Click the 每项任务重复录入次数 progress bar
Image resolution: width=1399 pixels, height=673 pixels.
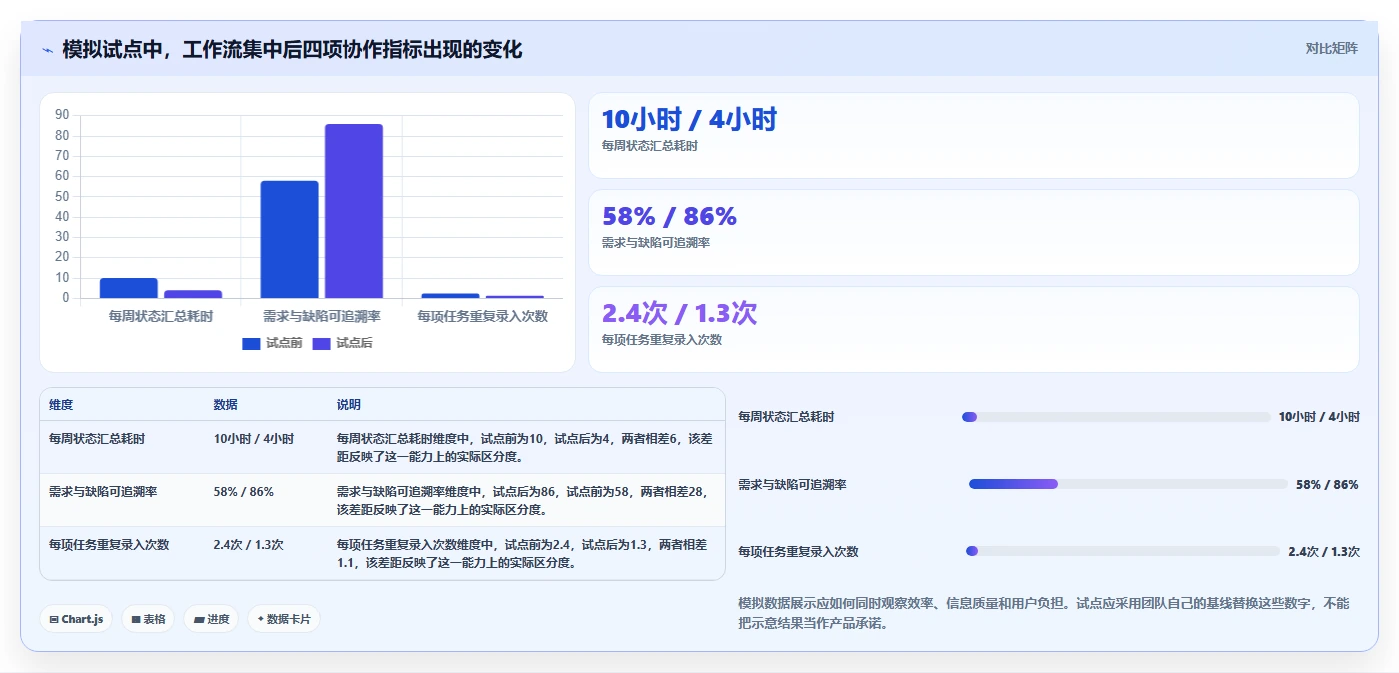point(1123,551)
